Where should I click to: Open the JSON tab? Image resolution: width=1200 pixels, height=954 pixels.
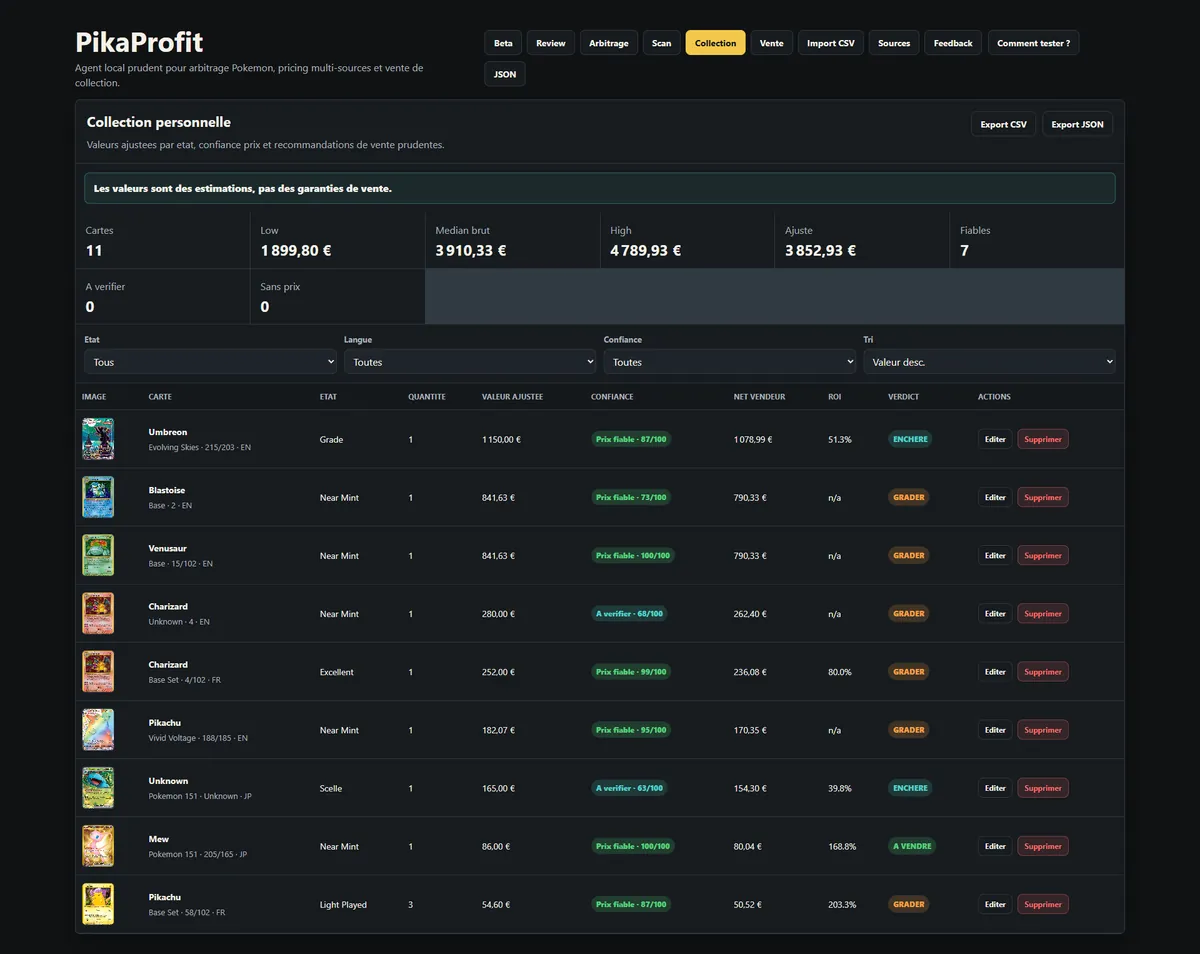point(505,74)
